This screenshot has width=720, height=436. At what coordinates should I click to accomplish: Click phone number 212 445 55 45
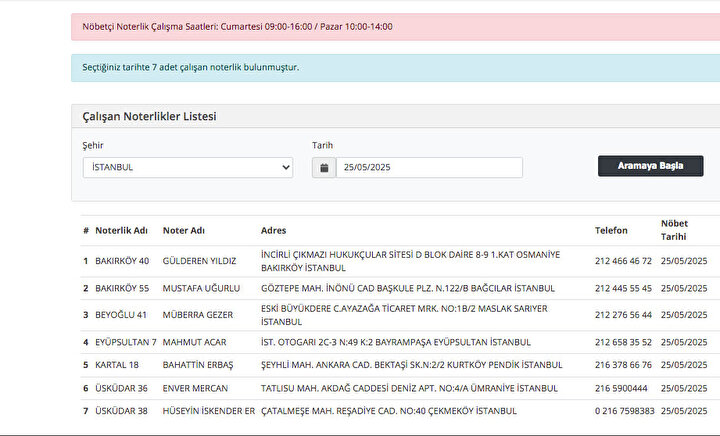[x=623, y=288]
